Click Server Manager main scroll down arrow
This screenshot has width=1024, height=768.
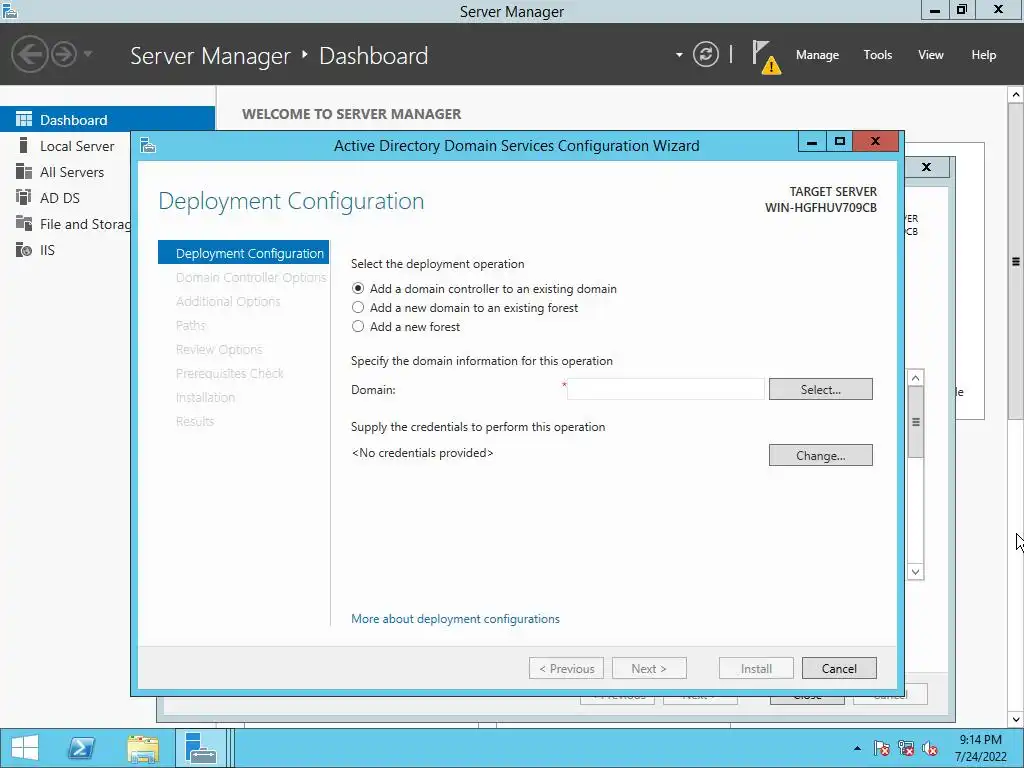coord(1016,719)
